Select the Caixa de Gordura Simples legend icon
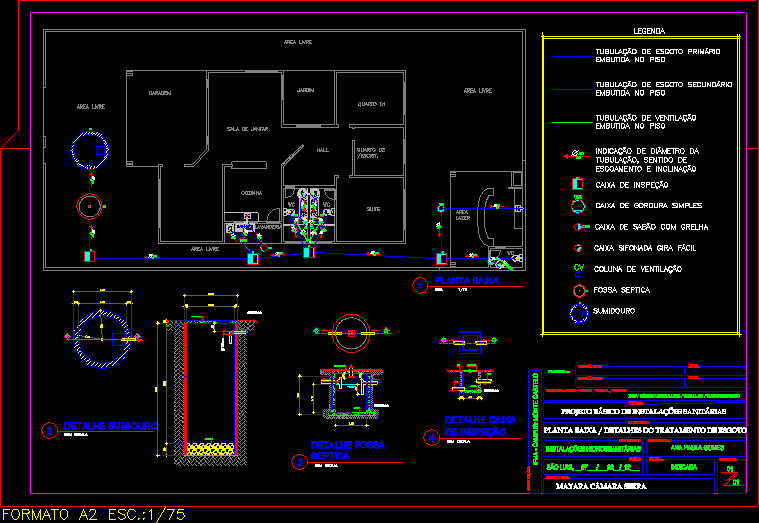This screenshot has width=759, height=523. (x=576, y=205)
